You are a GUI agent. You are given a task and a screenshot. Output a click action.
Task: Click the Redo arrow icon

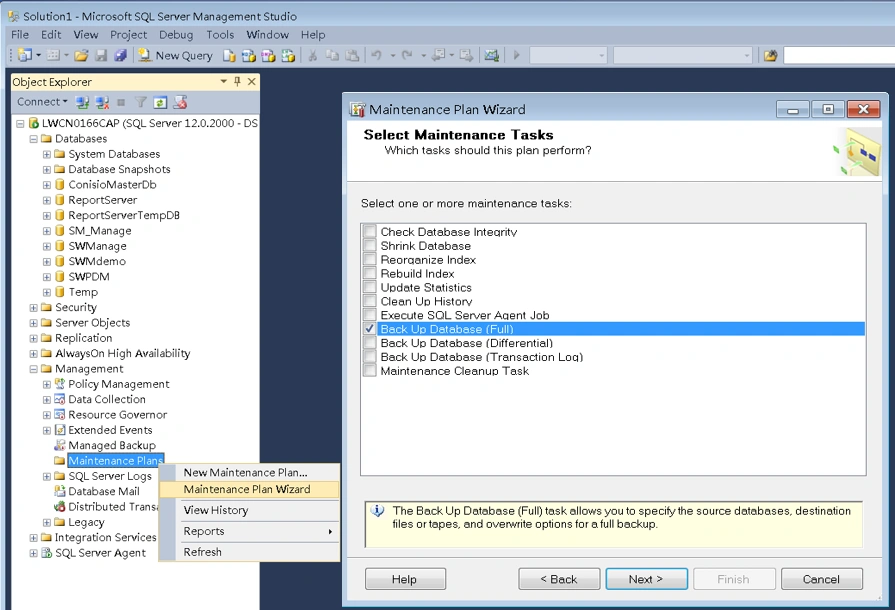point(407,55)
